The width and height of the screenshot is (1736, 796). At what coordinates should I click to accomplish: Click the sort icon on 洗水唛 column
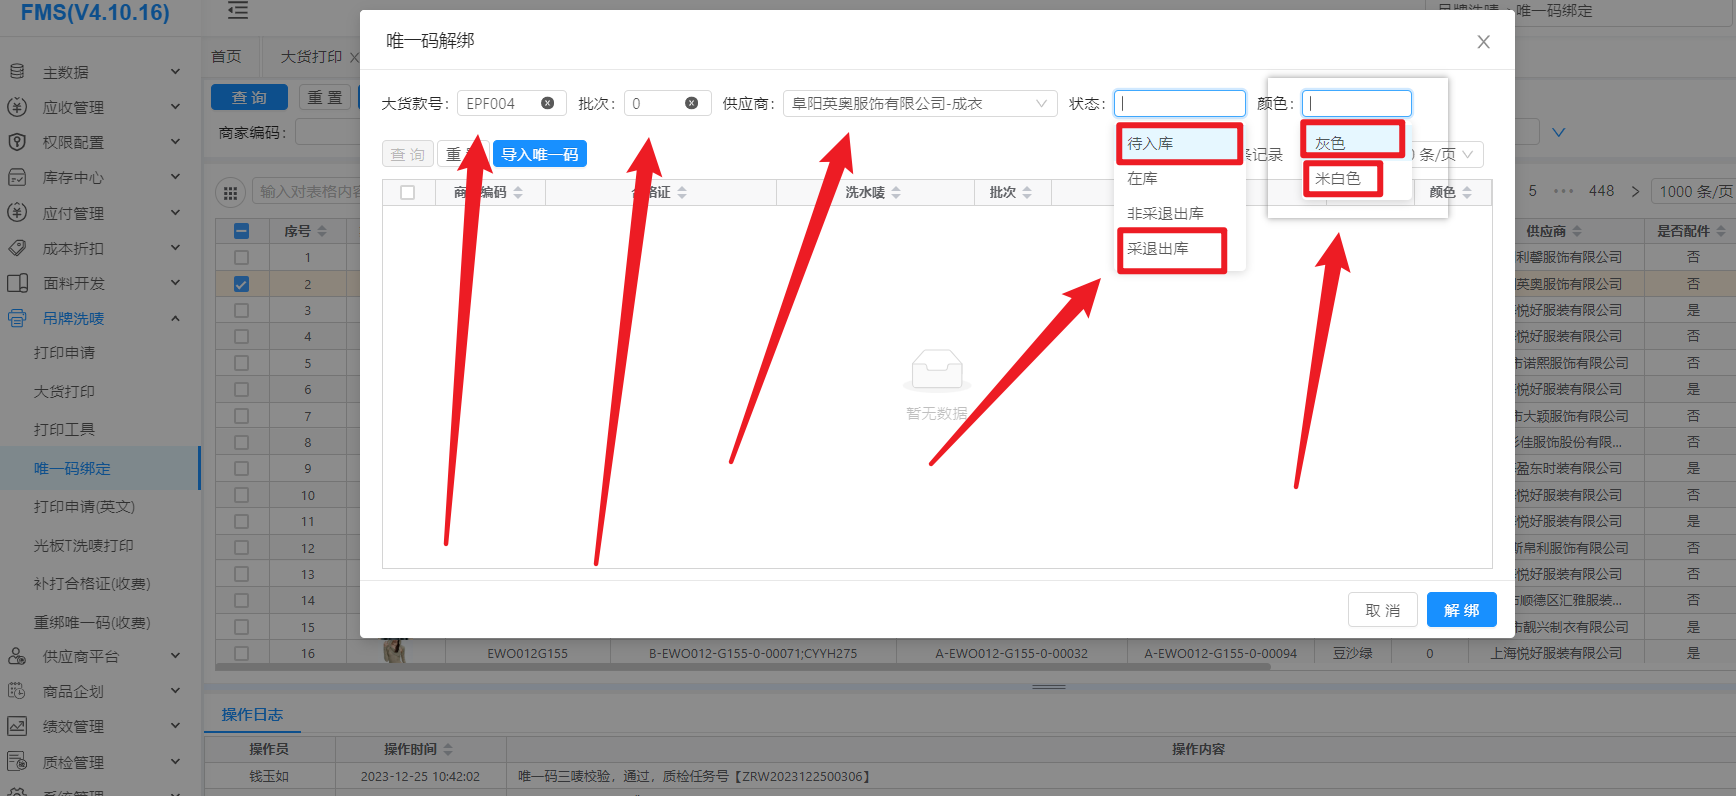click(896, 193)
